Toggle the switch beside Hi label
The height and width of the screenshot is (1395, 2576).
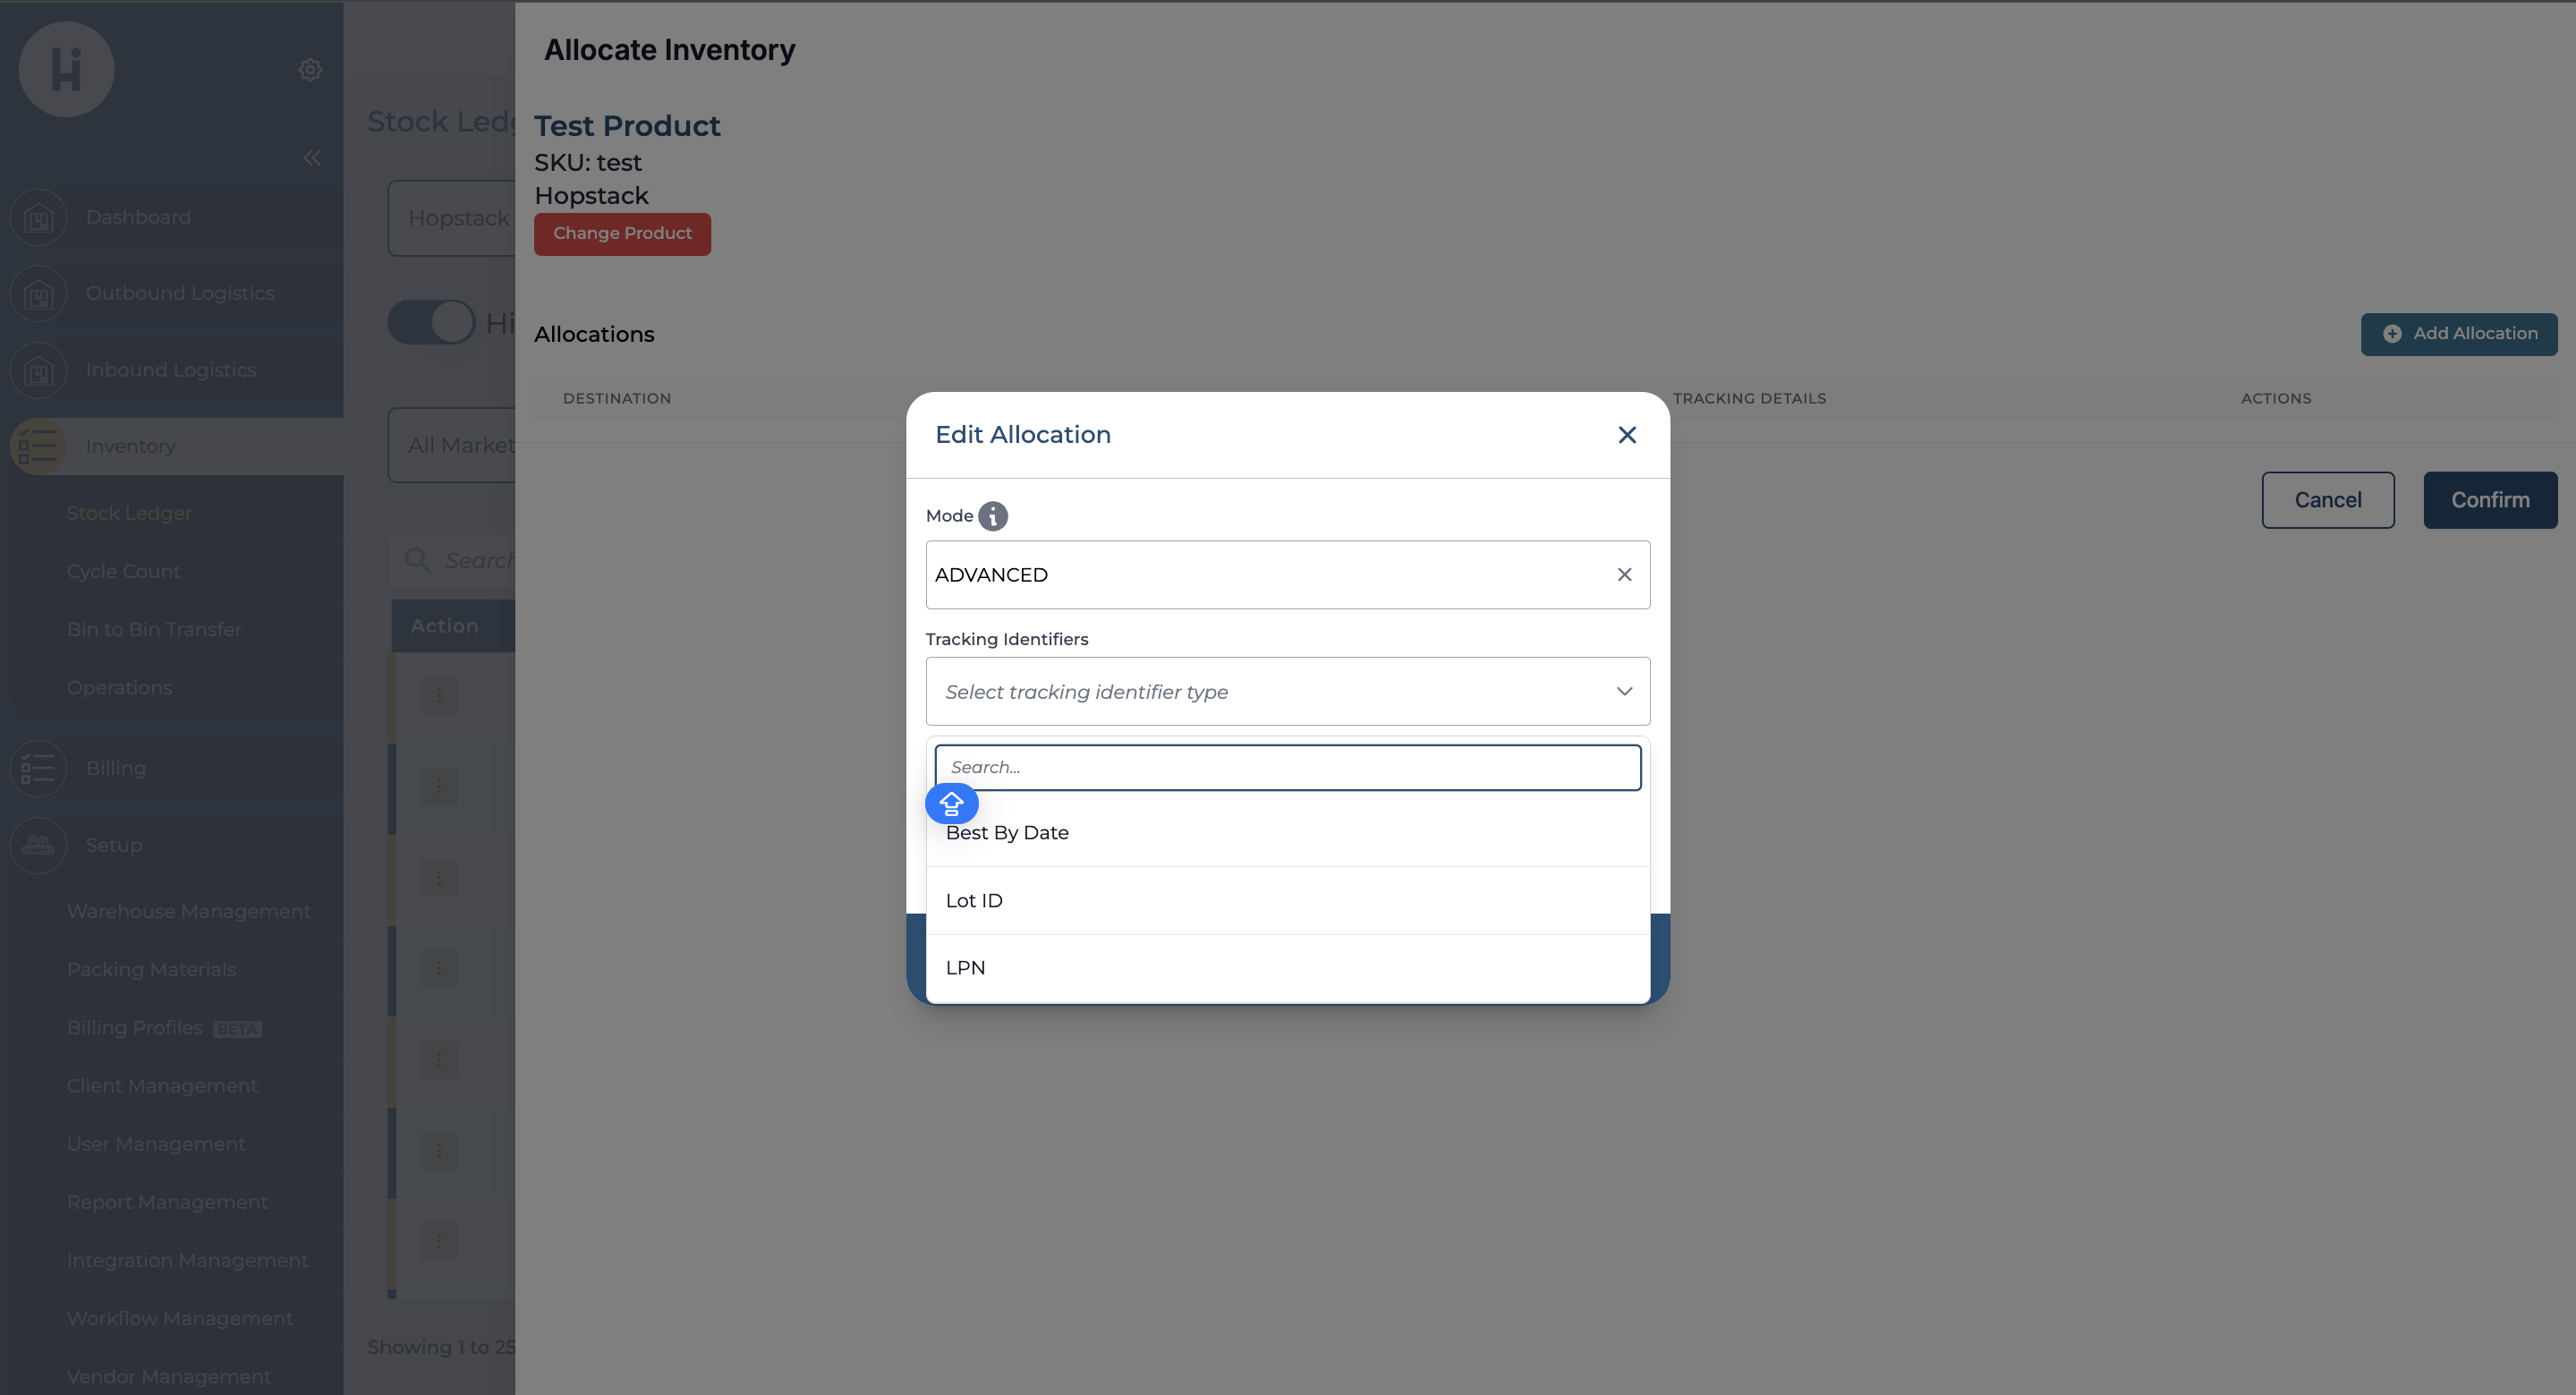click(432, 322)
